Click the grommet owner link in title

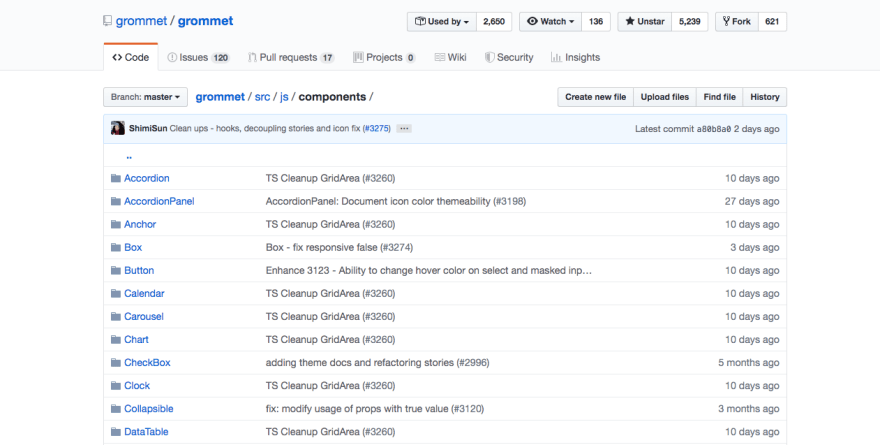pos(141,21)
